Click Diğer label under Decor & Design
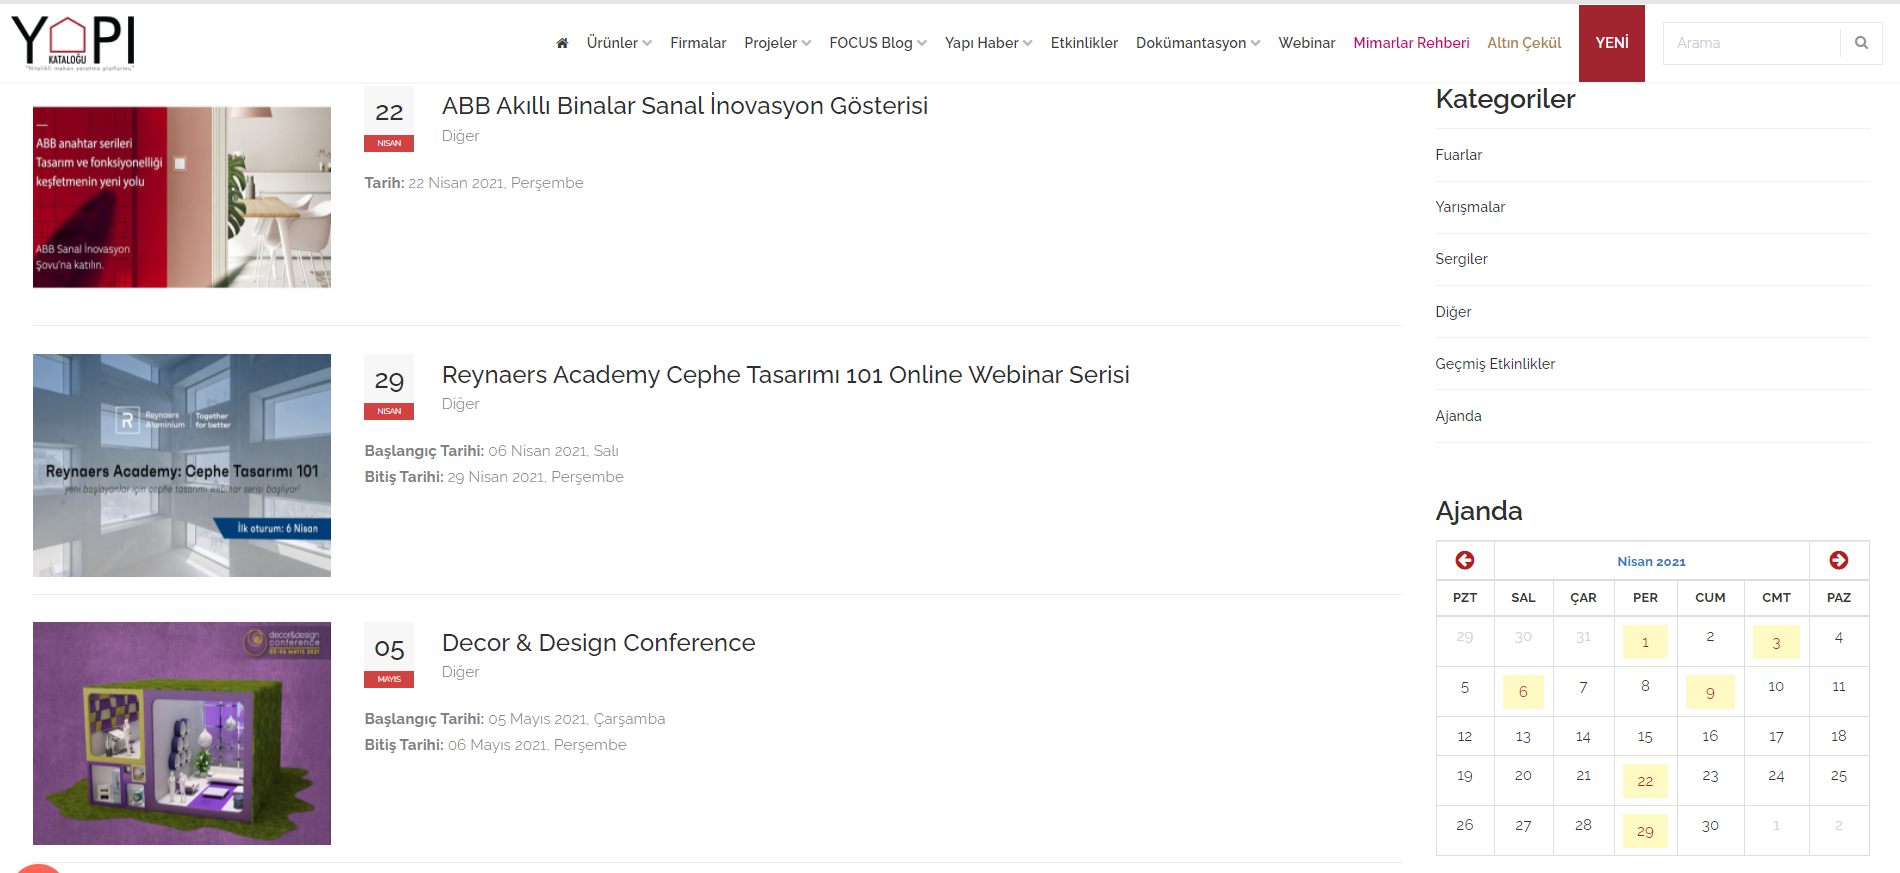Image resolution: width=1900 pixels, height=873 pixels. 460,672
